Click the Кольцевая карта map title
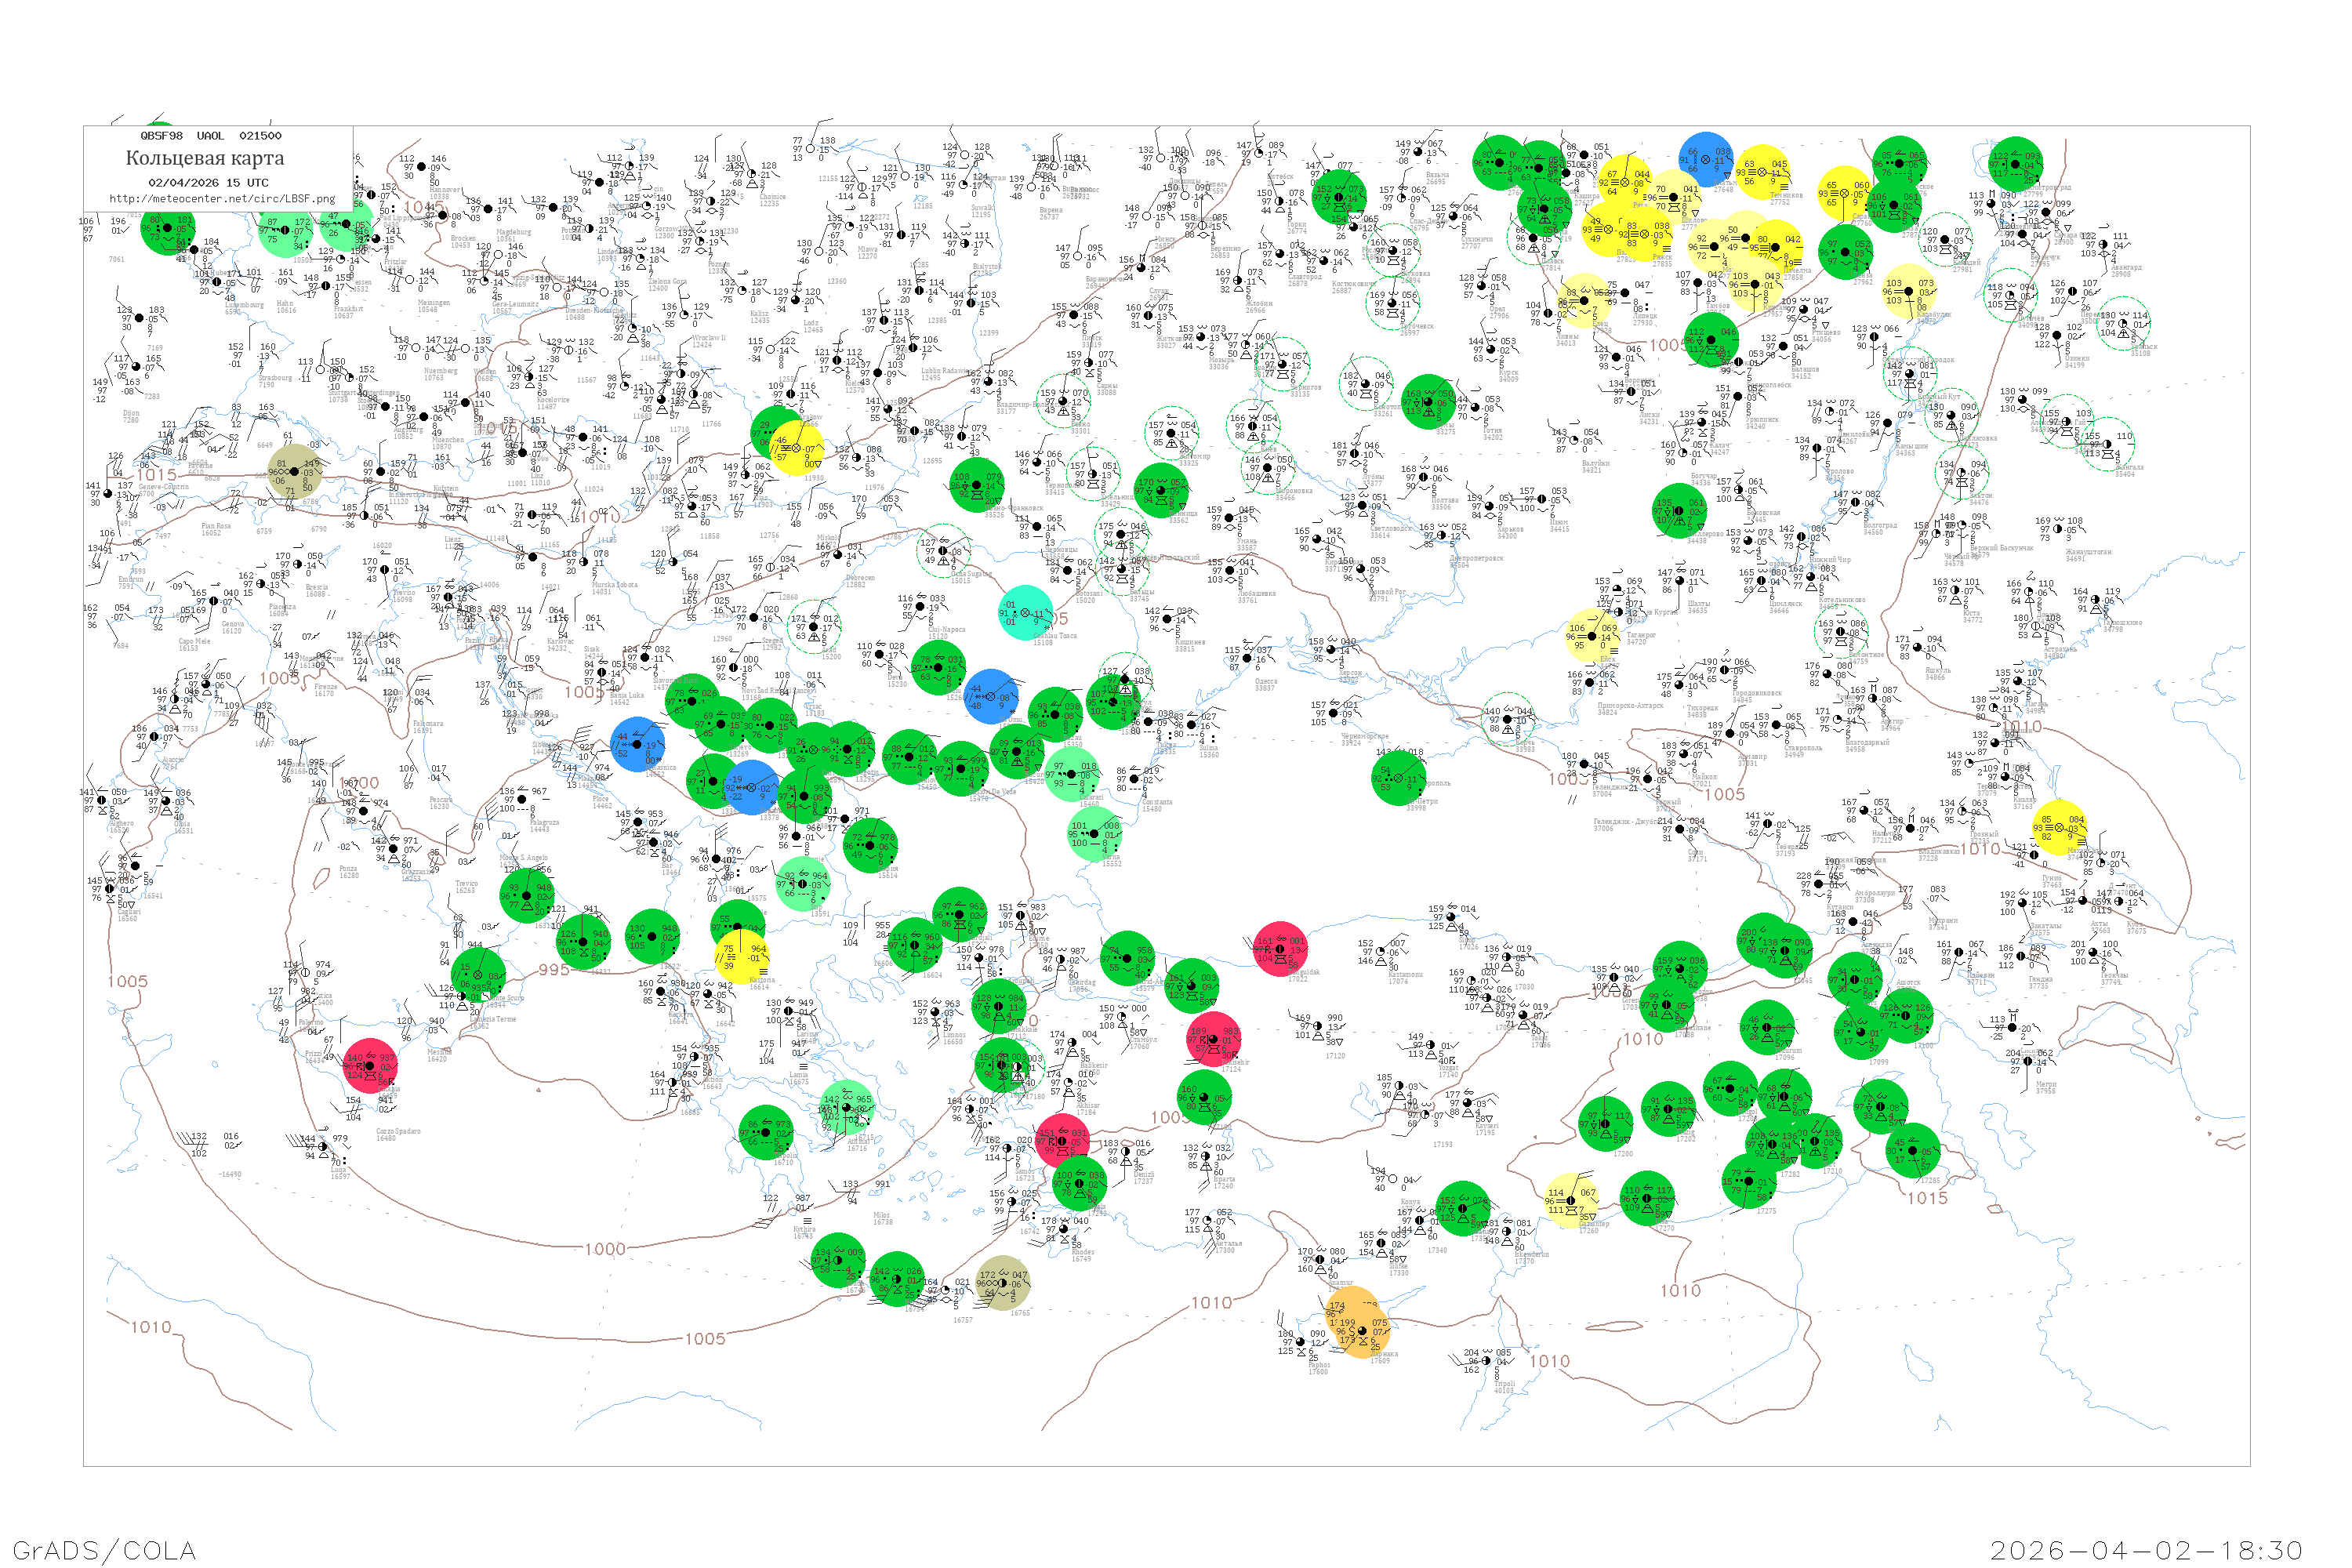 pos(205,158)
